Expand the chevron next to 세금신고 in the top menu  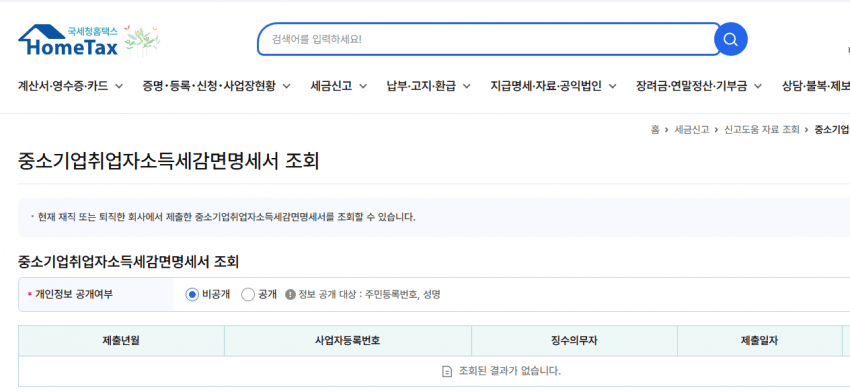pos(363,86)
